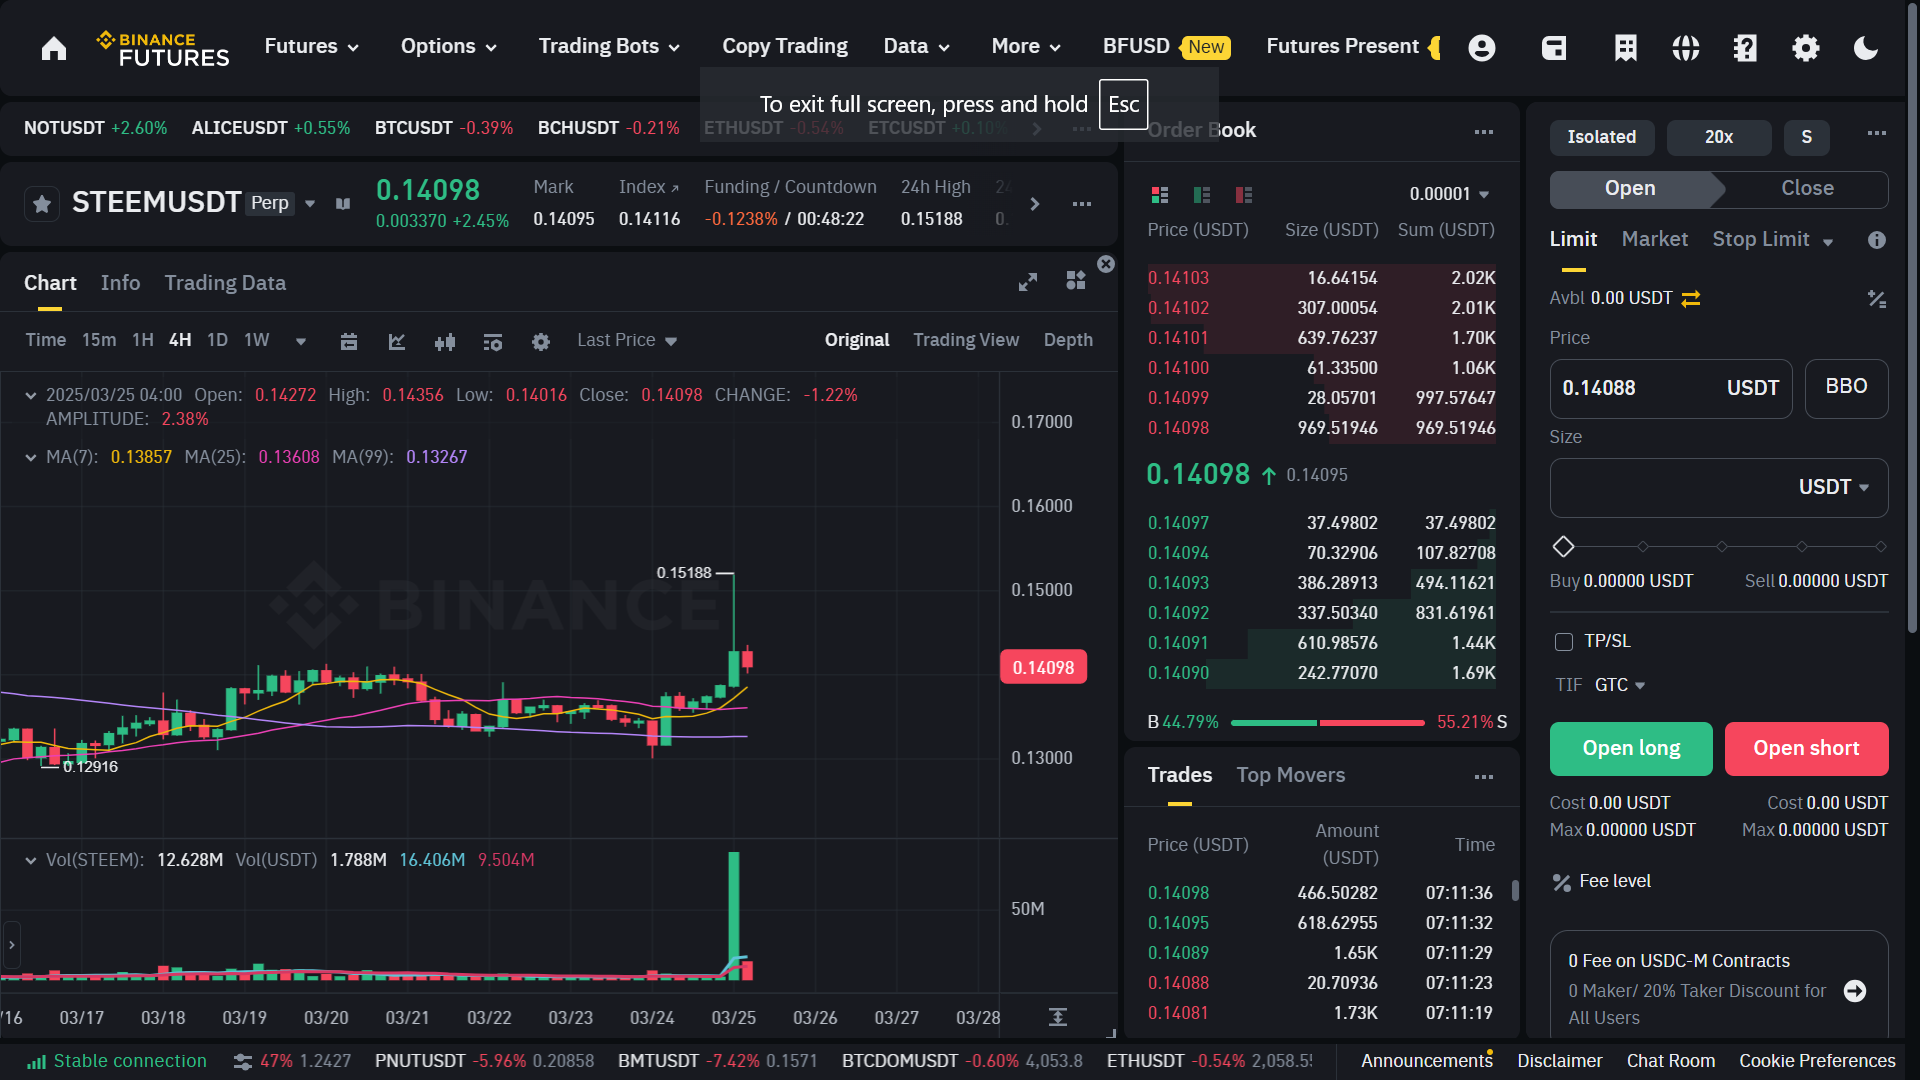Open the chart calendar date picker

pyautogui.click(x=349, y=342)
